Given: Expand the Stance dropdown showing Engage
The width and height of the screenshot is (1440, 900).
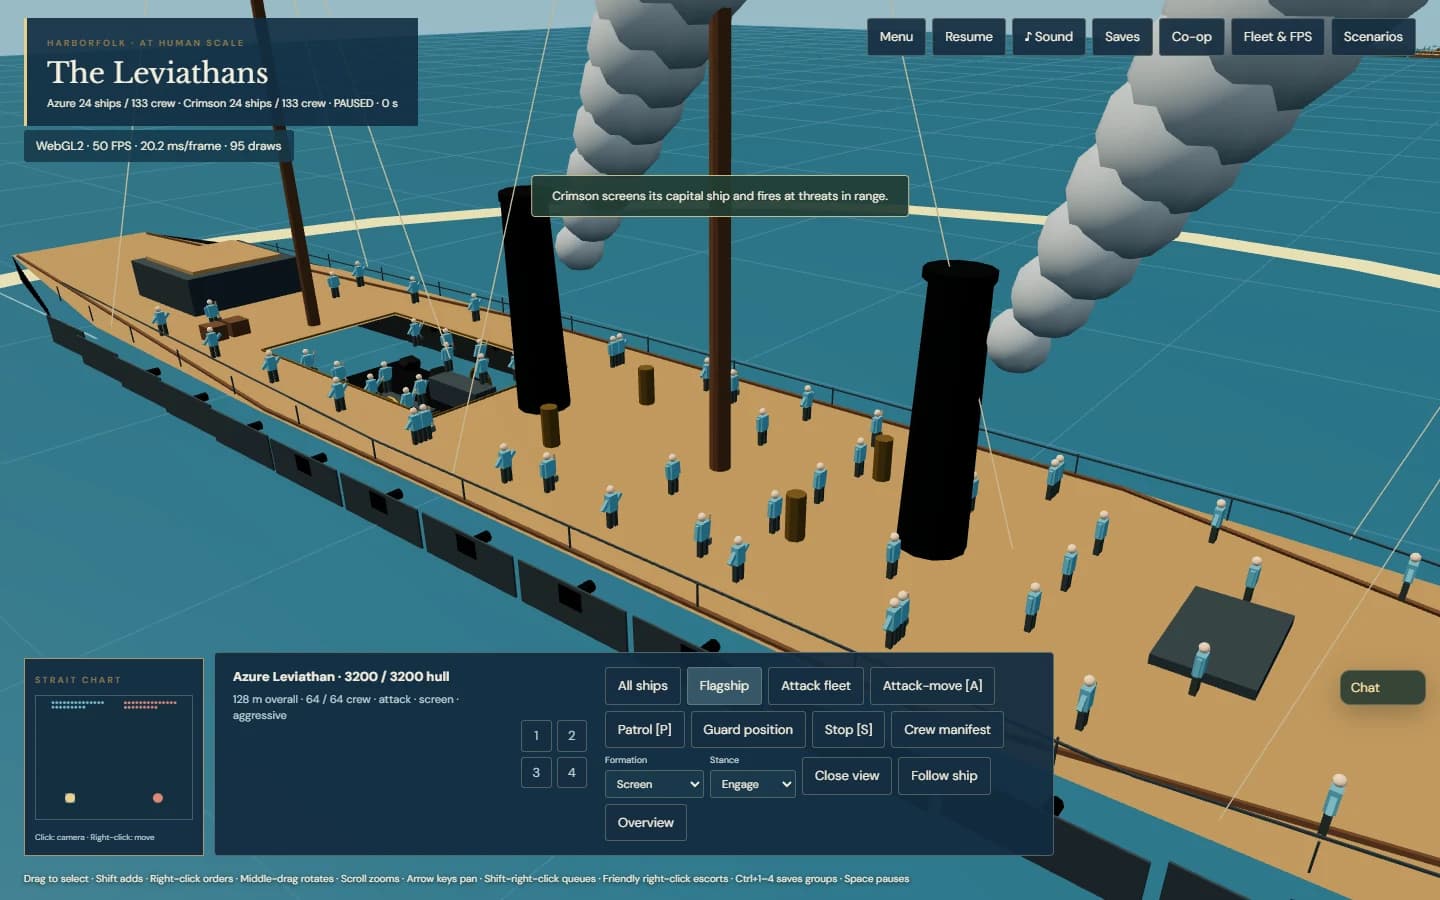Looking at the screenshot, I should point(752,784).
